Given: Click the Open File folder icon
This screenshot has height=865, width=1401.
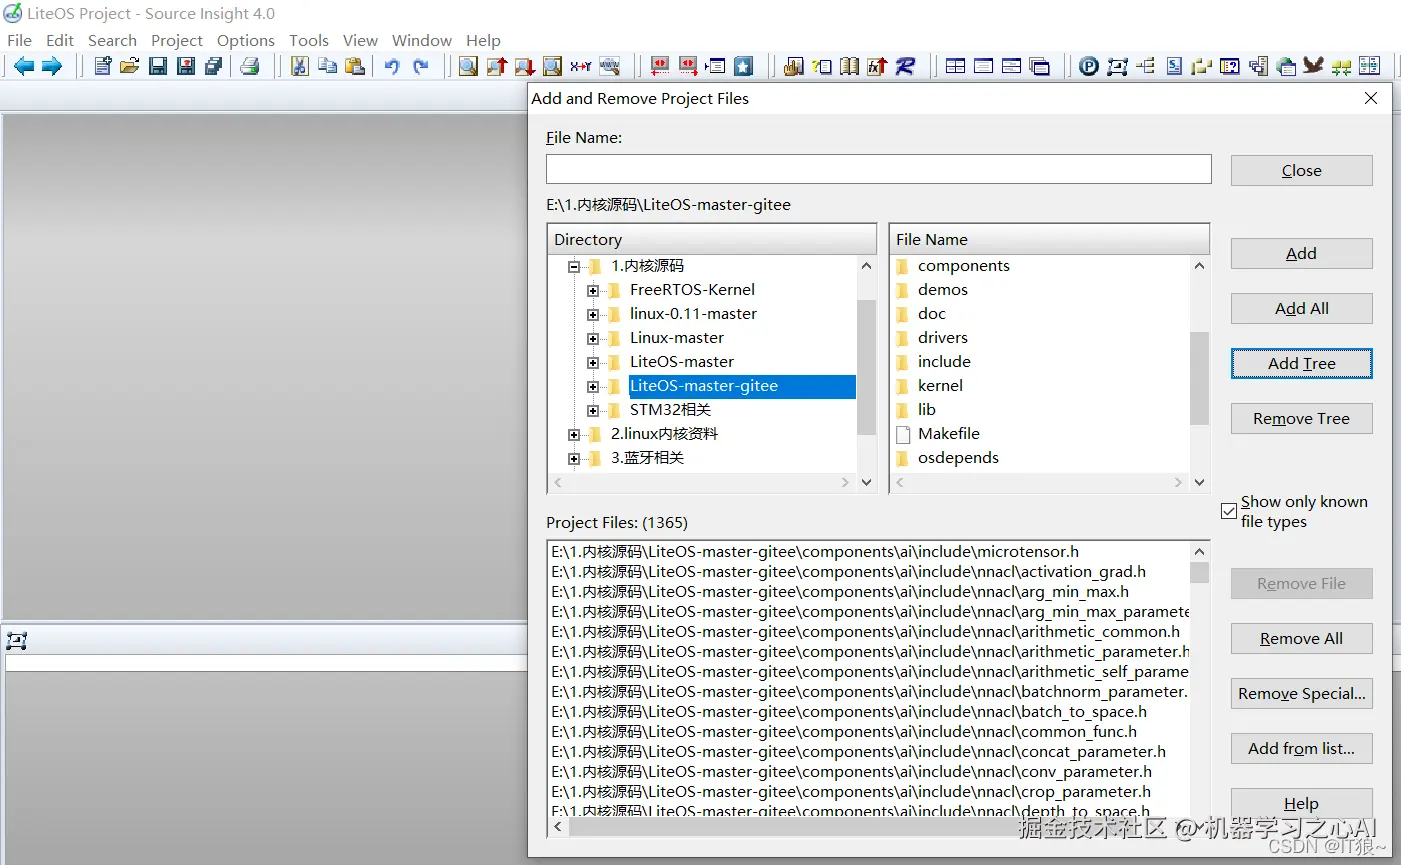Looking at the screenshot, I should tap(130, 66).
